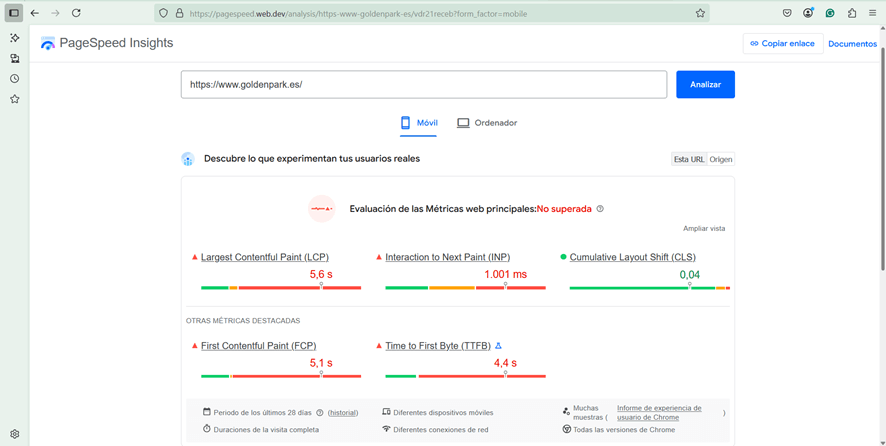Open the green extension icon in toolbar
Image resolution: width=886 pixels, height=446 pixels.
pos(830,14)
